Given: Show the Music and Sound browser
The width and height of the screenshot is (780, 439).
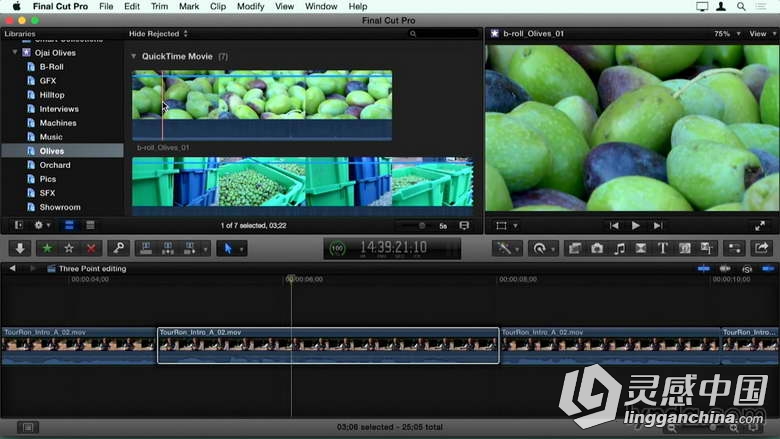Looking at the screenshot, I should point(619,248).
